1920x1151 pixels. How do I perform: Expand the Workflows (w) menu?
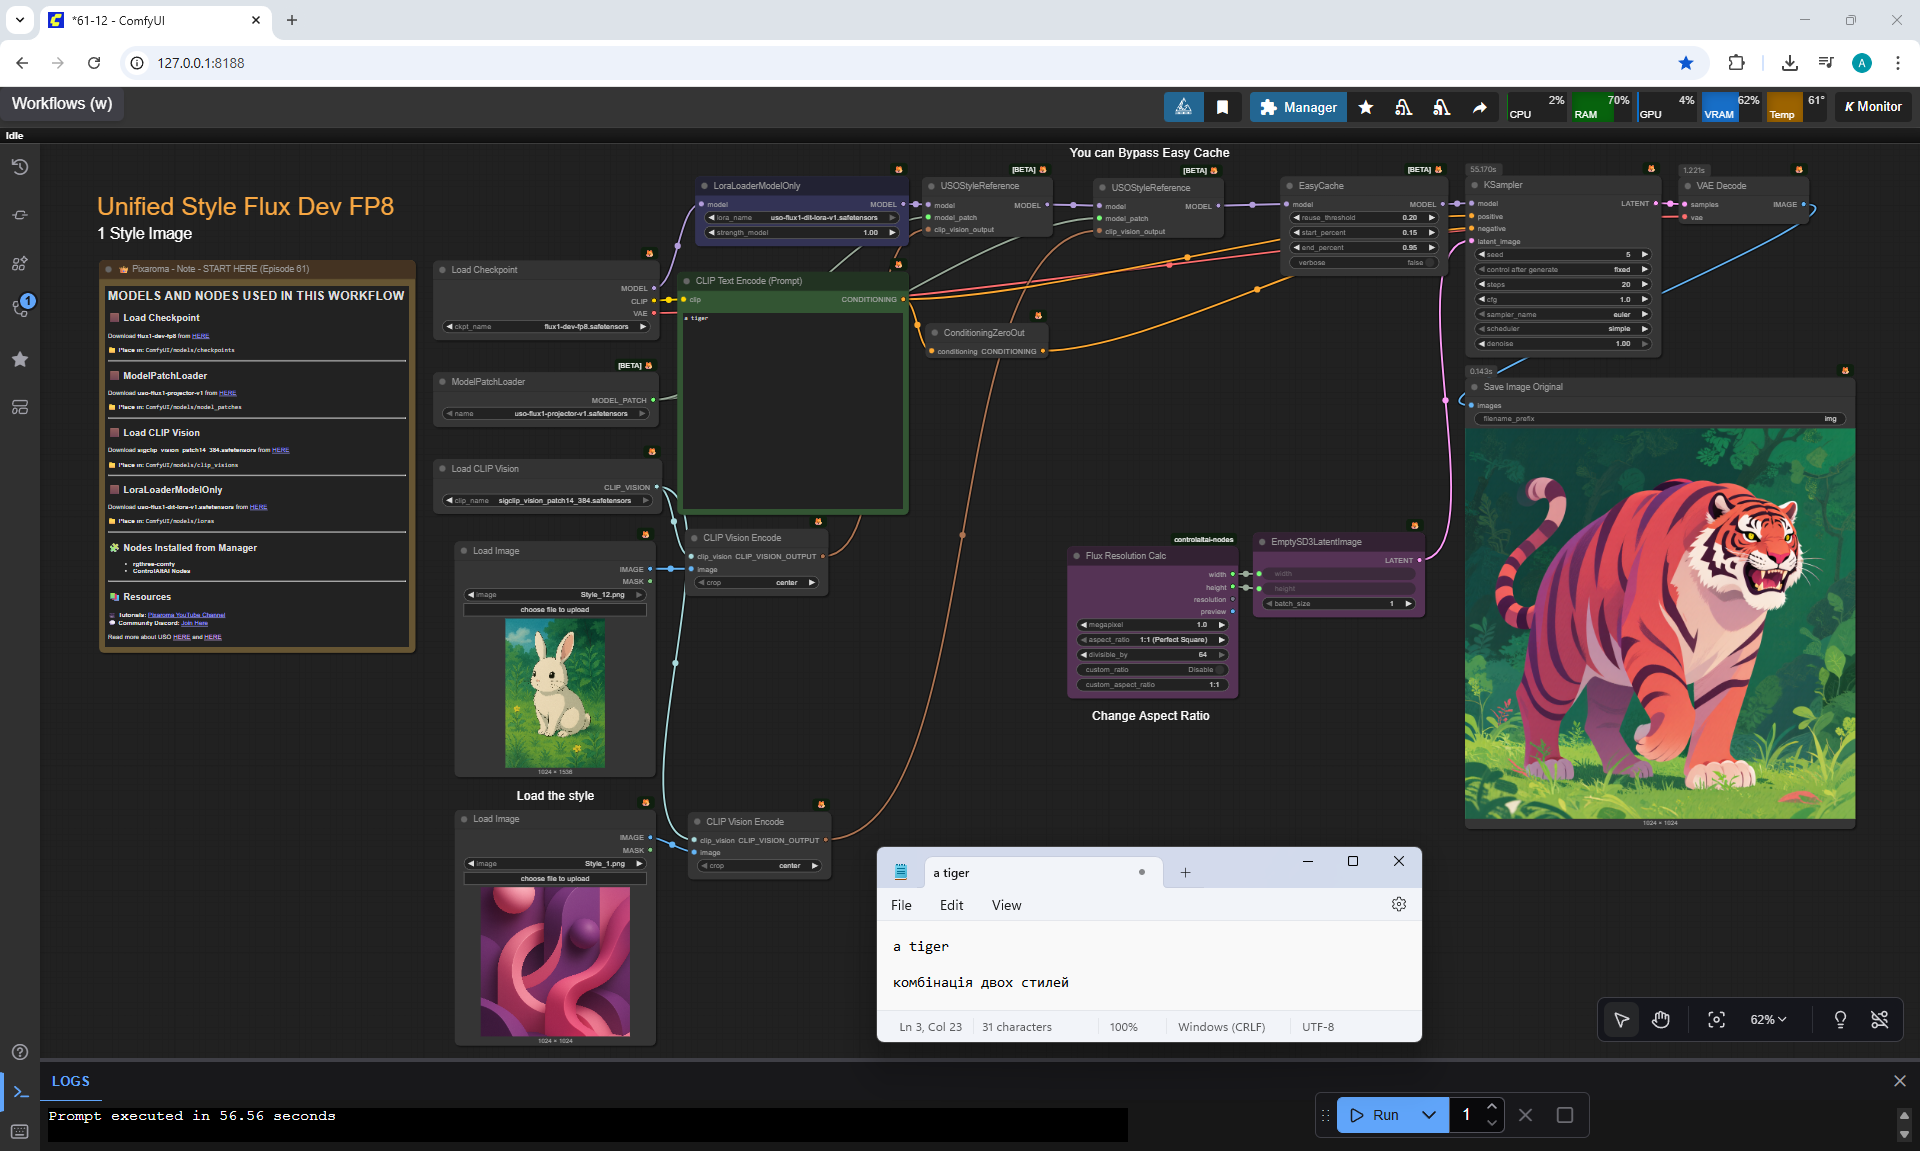tap(62, 104)
